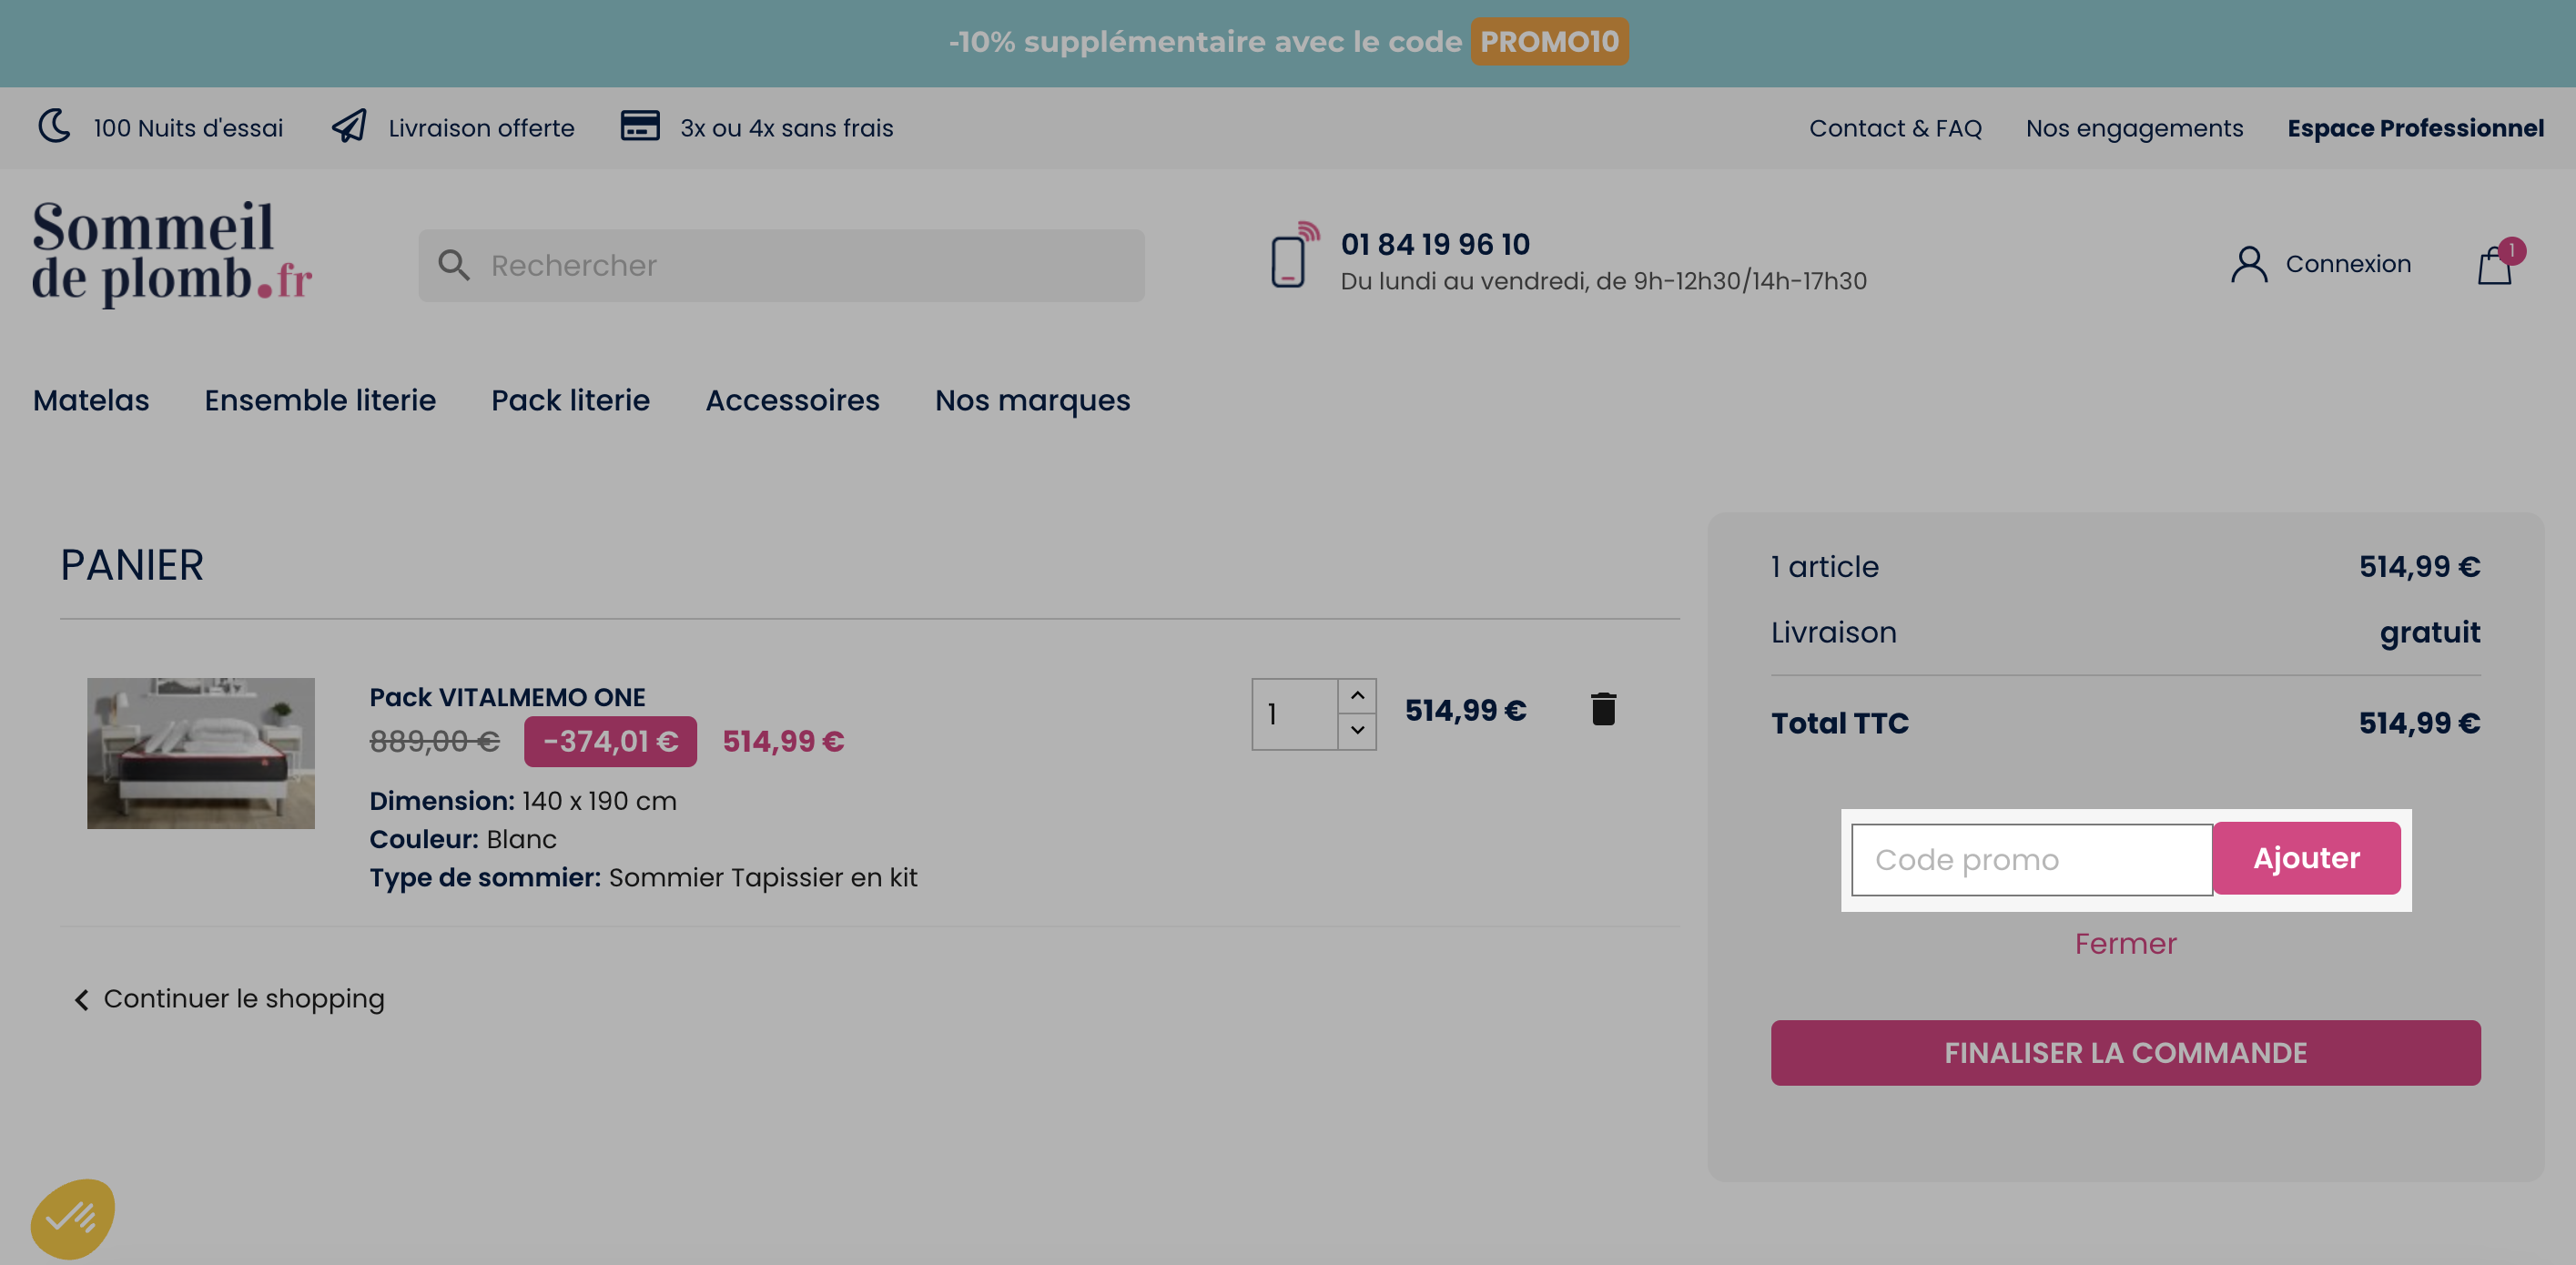The width and height of the screenshot is (2576, 1265).
Task: Click the Ajouter promo code button
Action: (2306, 858)
